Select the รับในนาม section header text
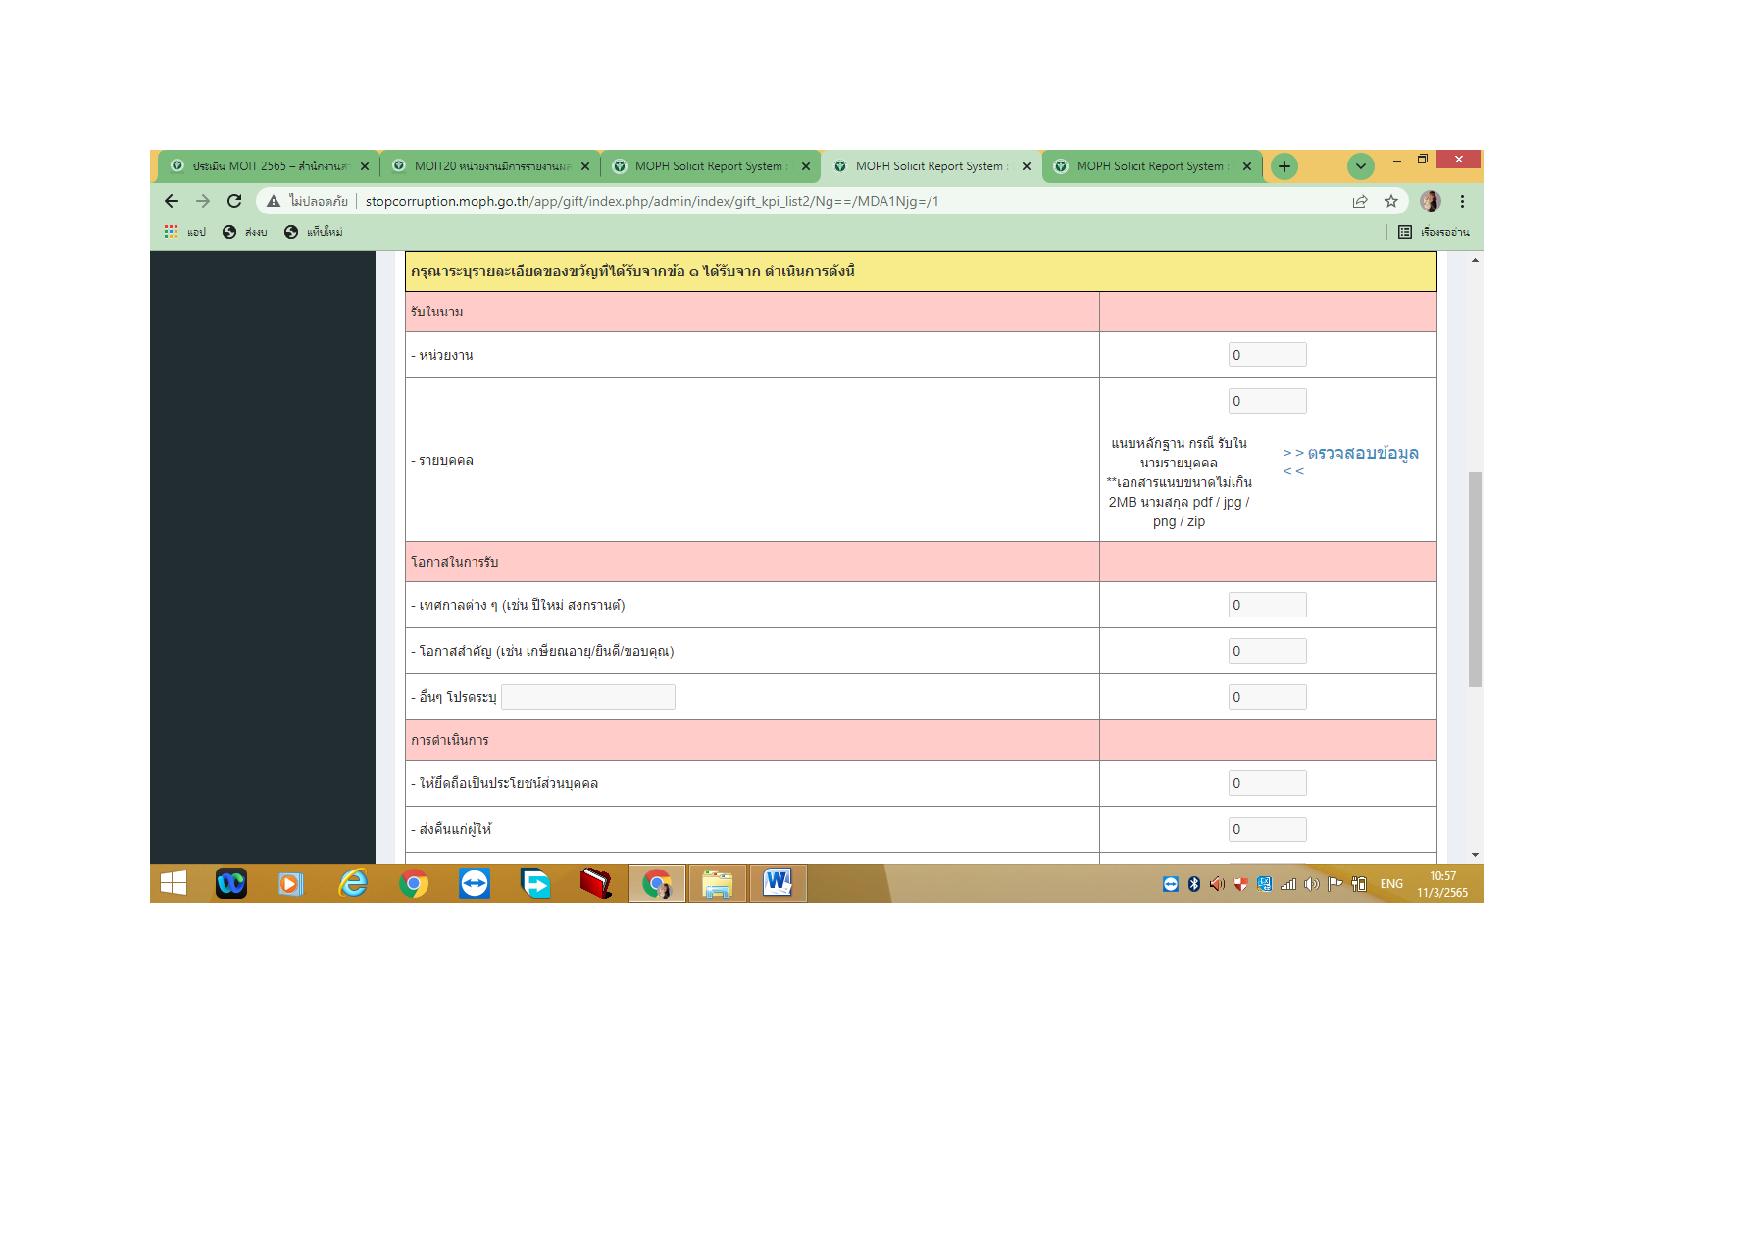The image size is (1754, 1240). (437, 312)
